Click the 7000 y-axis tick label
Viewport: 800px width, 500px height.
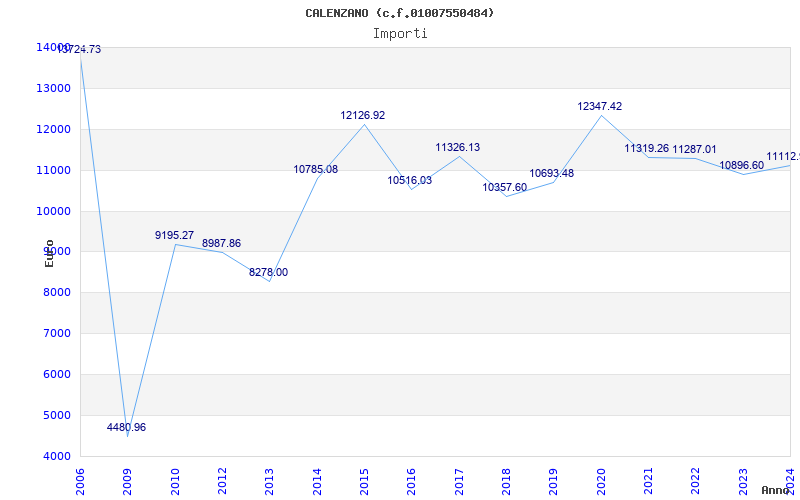53,333
